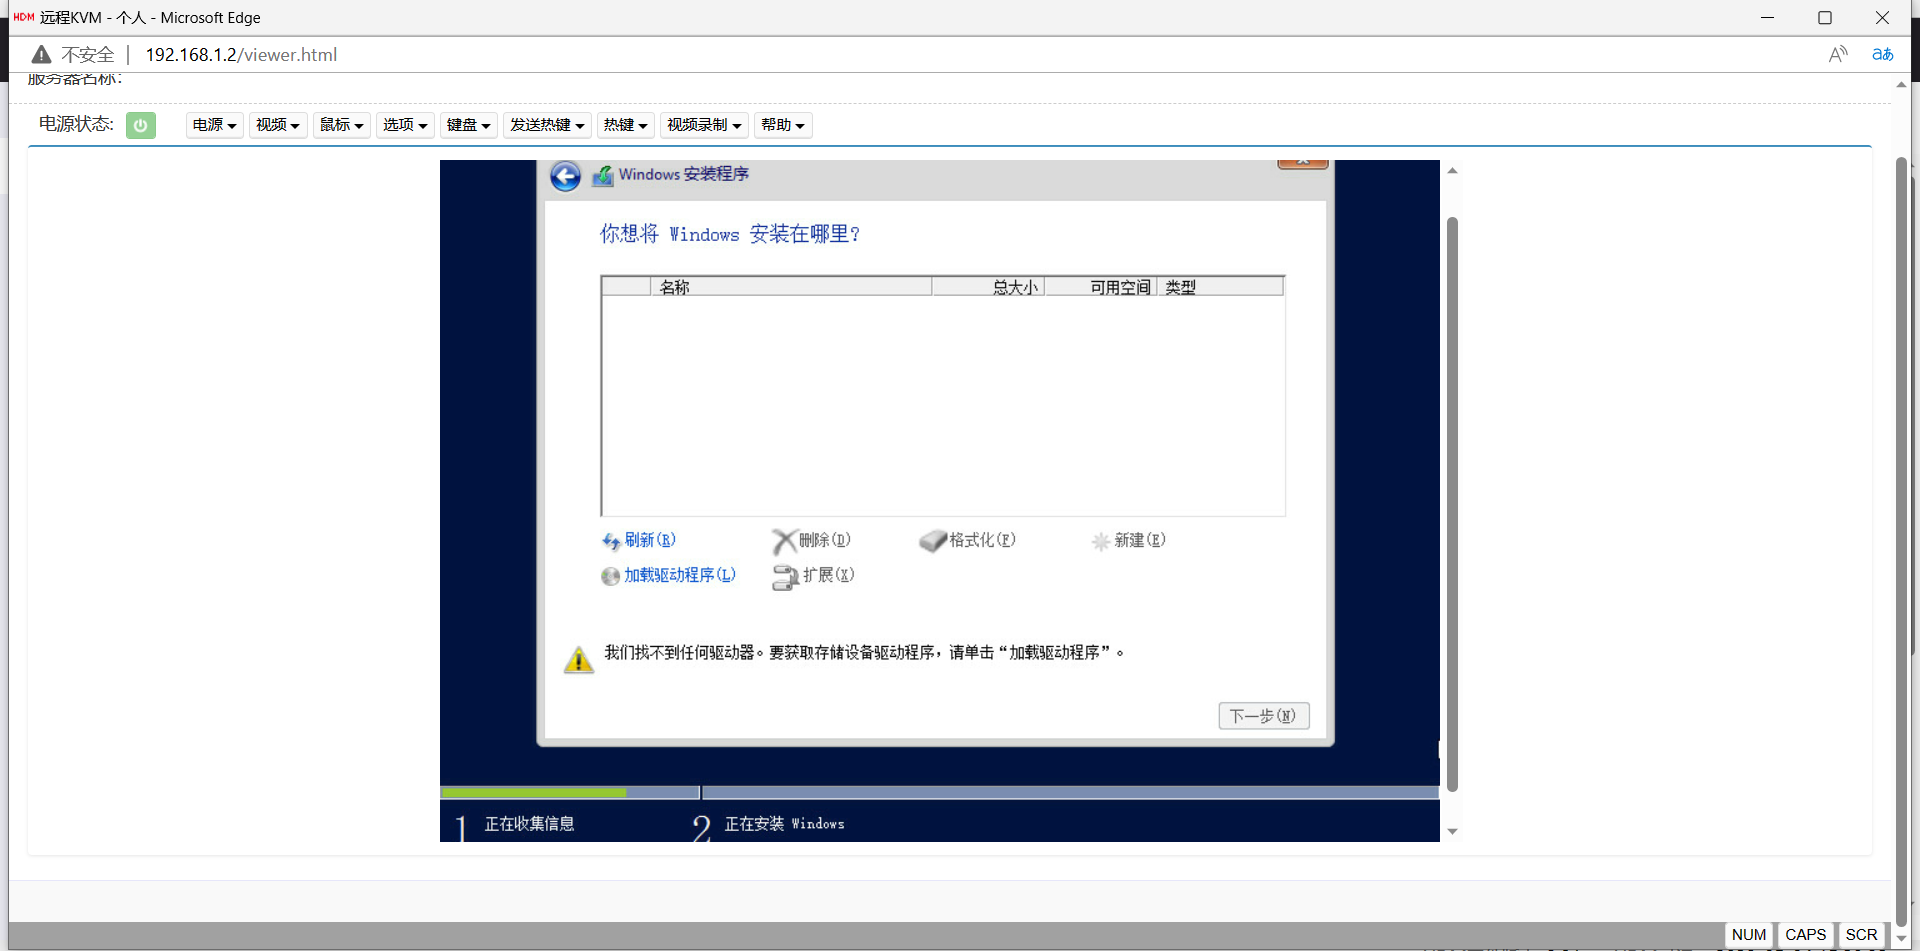Open the 视频录制 (Video Record) dropdown

pos(704,125)
